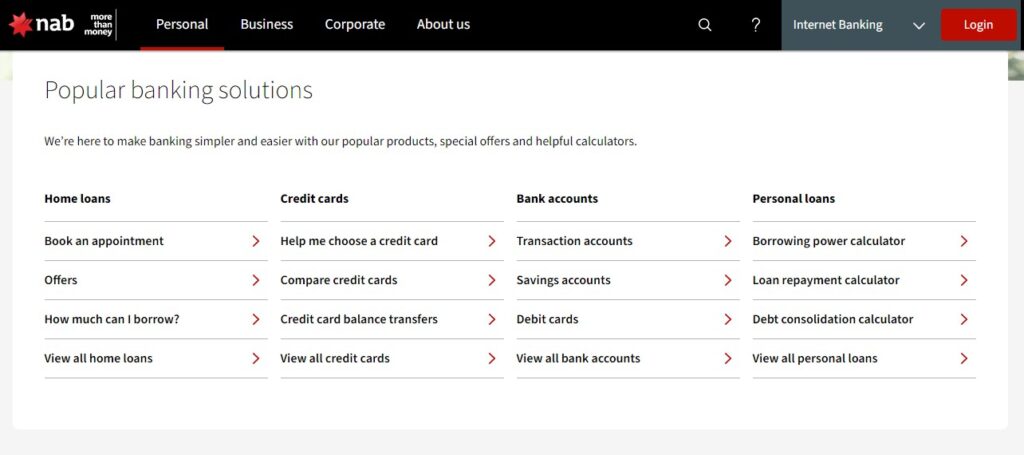
Task: Open the search magnifier icon
Action: pos(705,25)
